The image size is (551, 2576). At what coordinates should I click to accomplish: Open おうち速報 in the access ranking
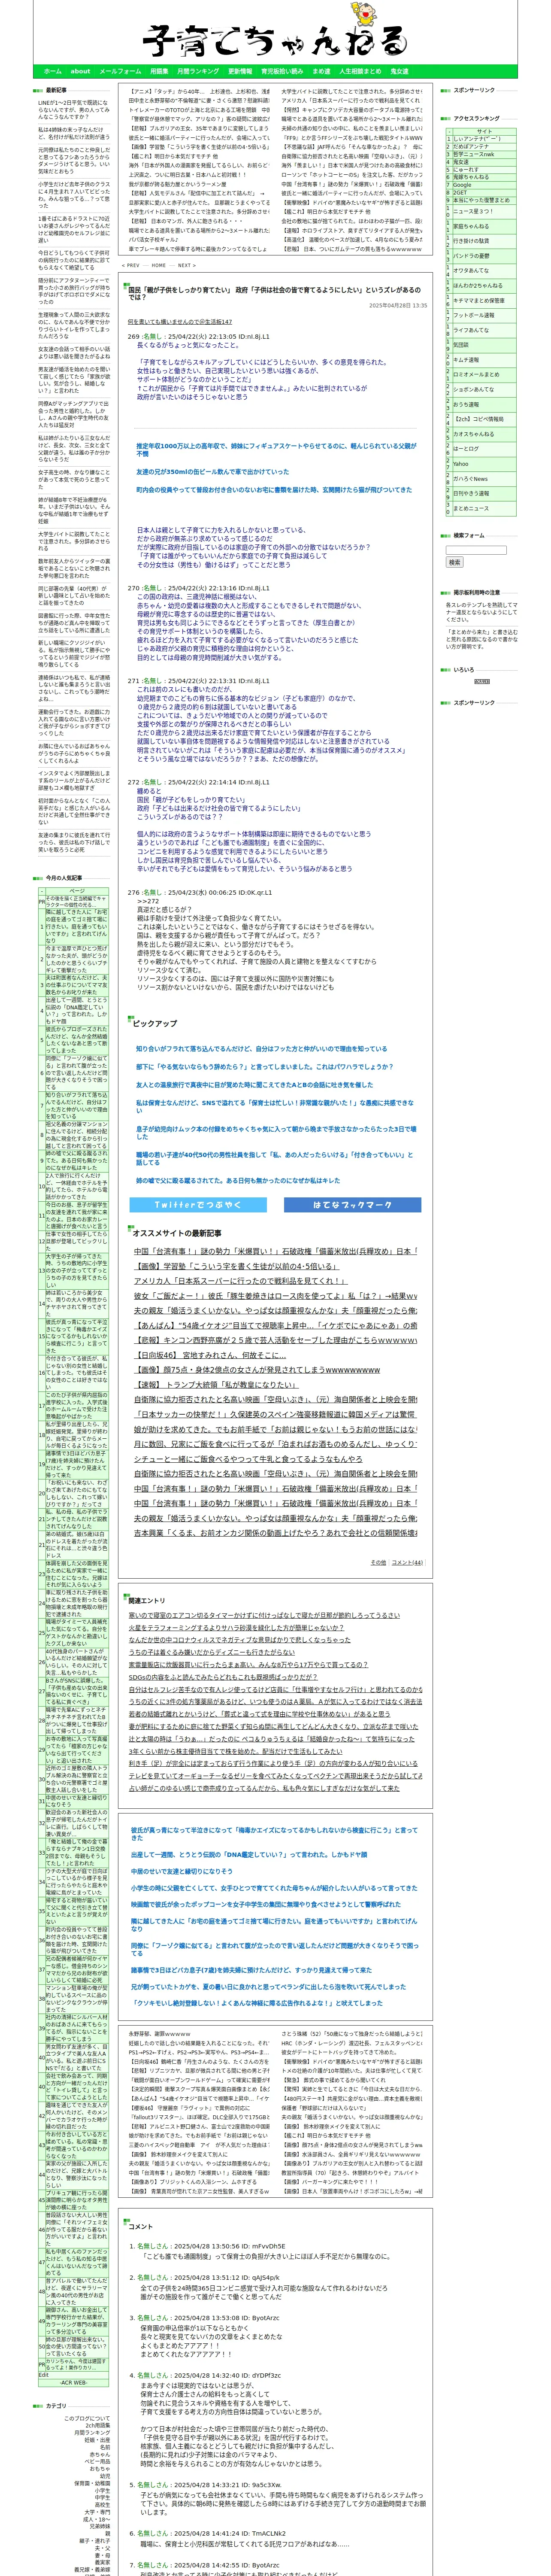click(466, 404)
